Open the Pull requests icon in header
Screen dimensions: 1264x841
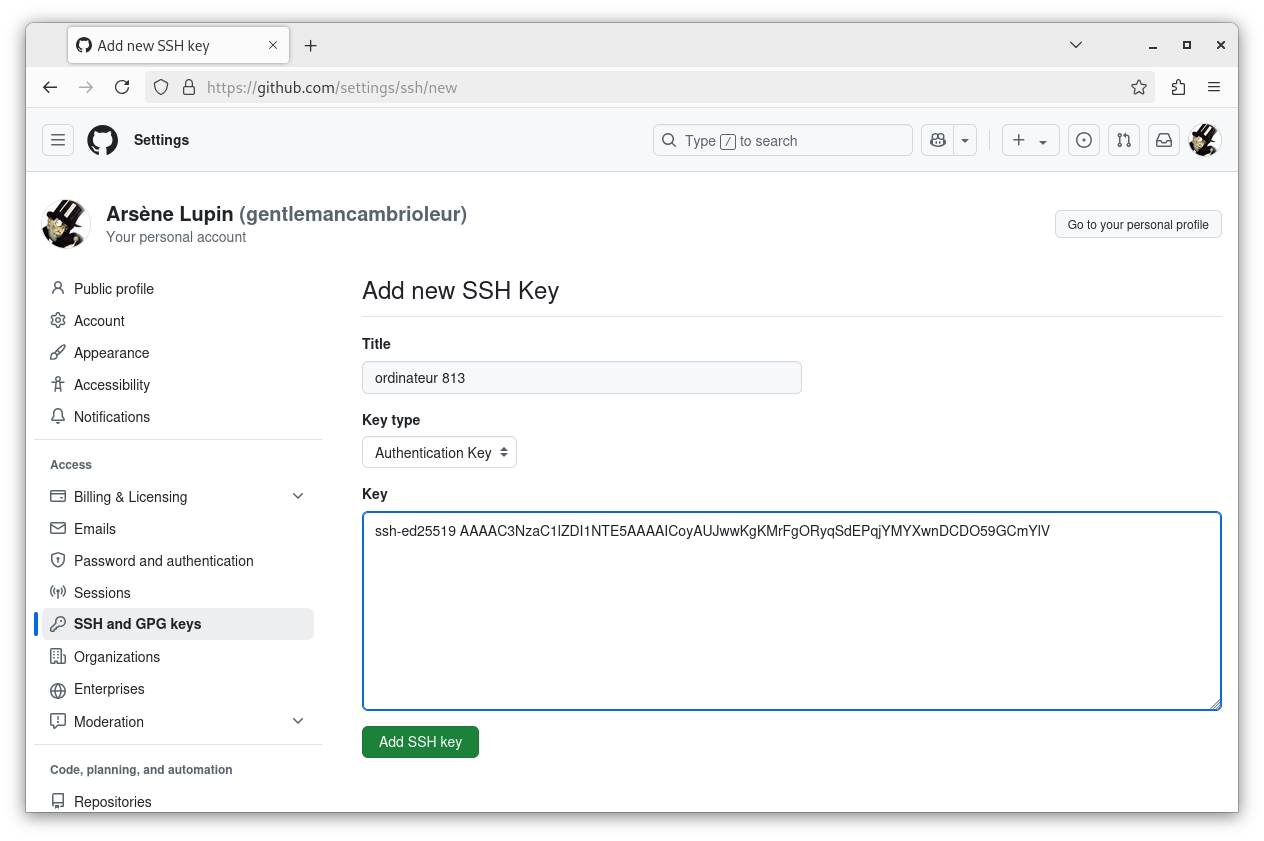[x=1124, y=141]
